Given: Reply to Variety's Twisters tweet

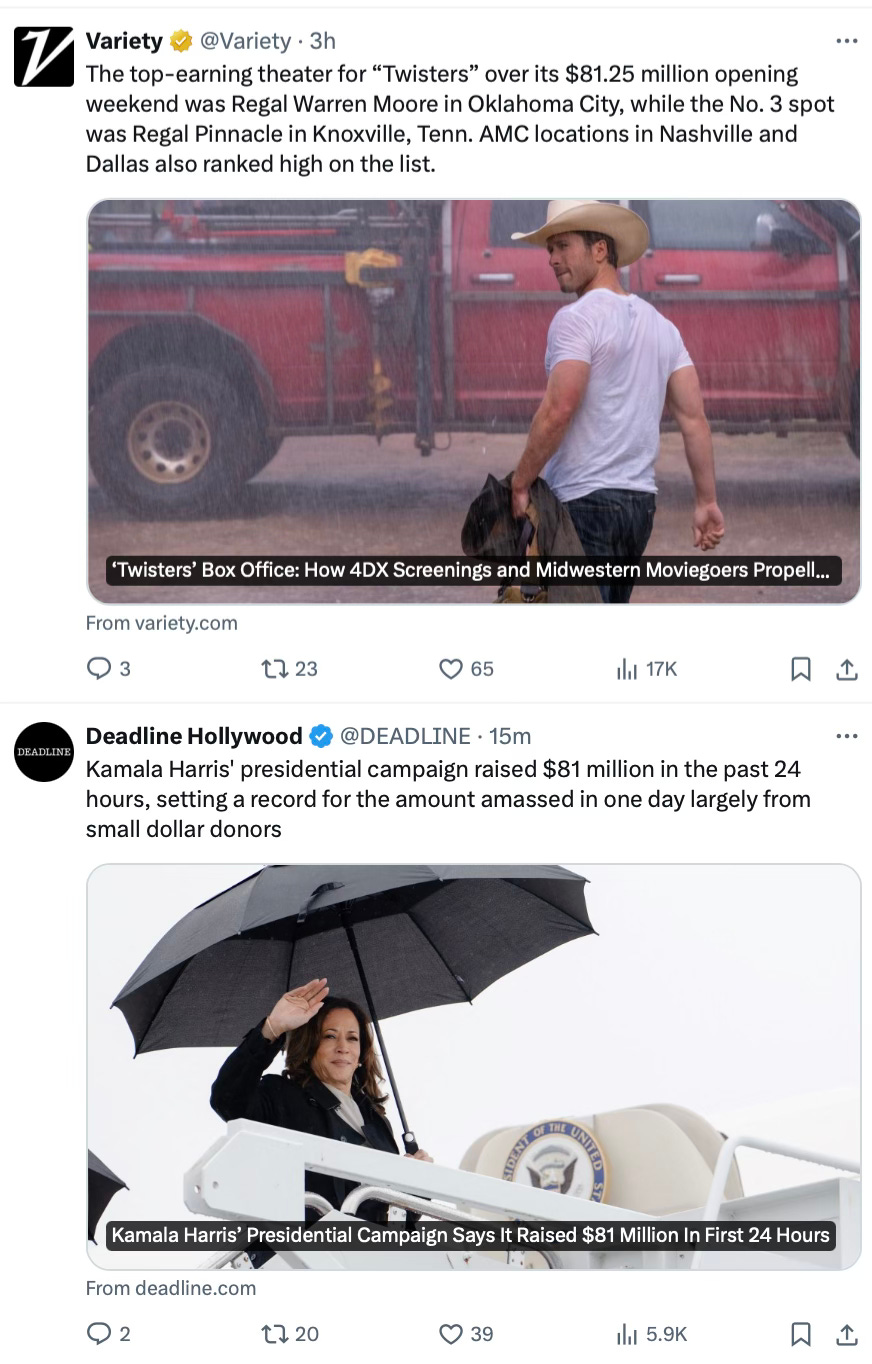Looking at the screenshot, I should 99,669.
